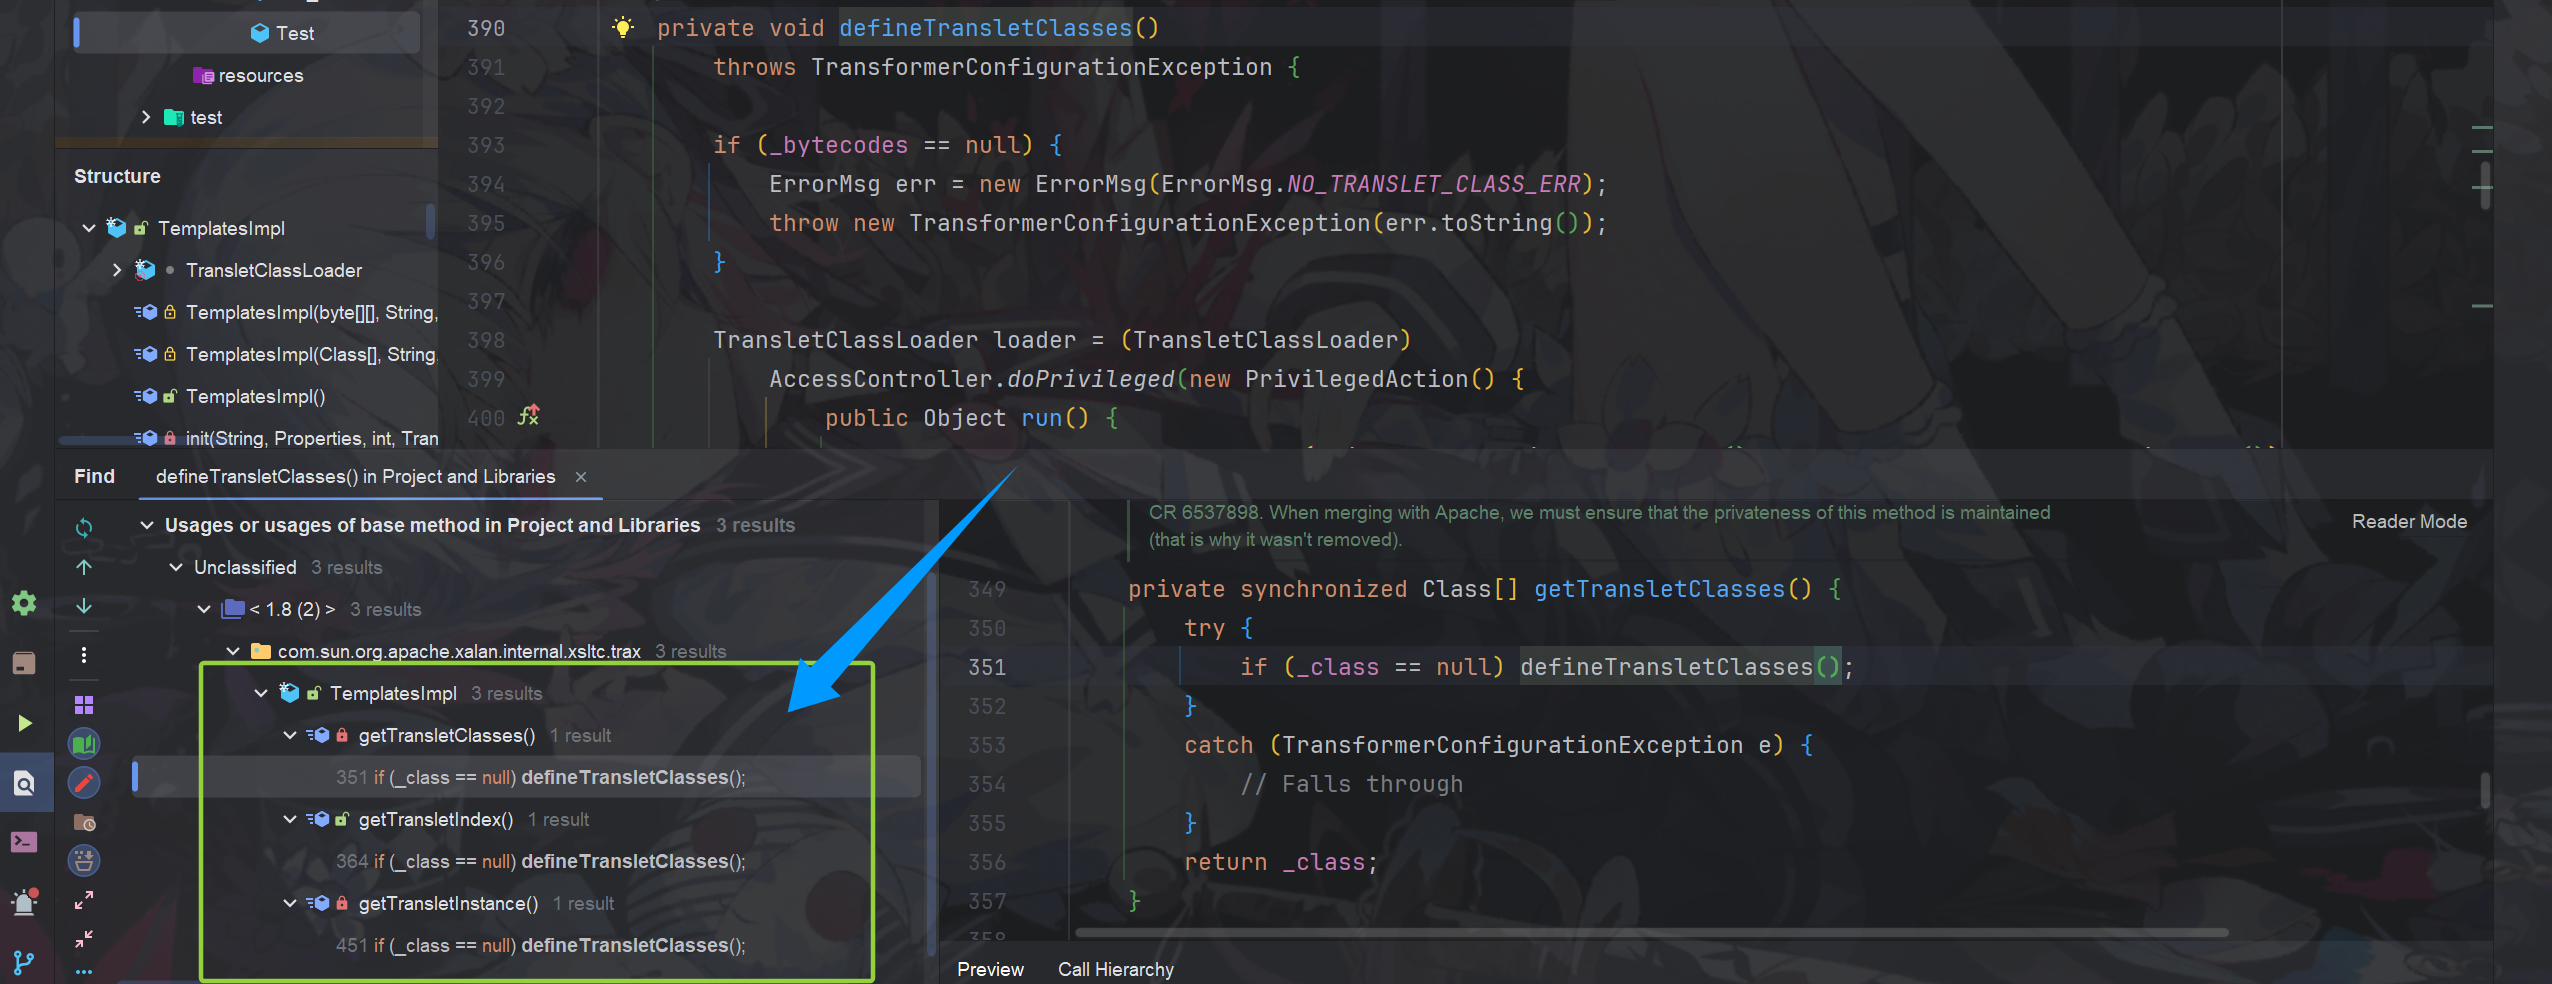The width and height of the screenshot is (2552, 984).
Task: Open the notifications alarm icon
Action: click(22, 902)
